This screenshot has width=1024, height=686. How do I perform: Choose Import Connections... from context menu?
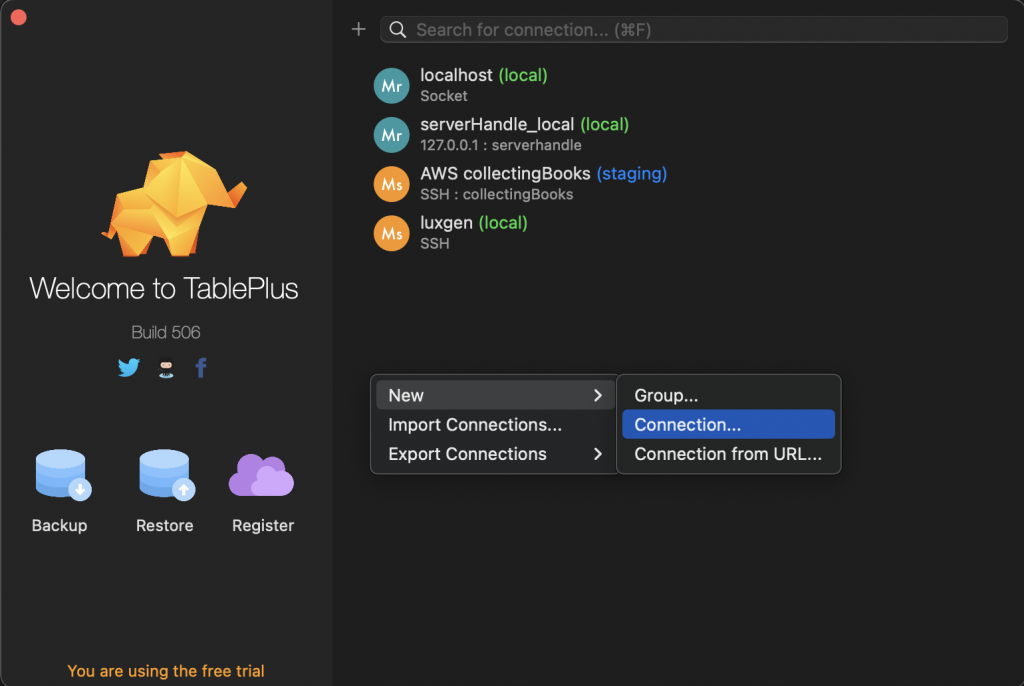point(495,425)
